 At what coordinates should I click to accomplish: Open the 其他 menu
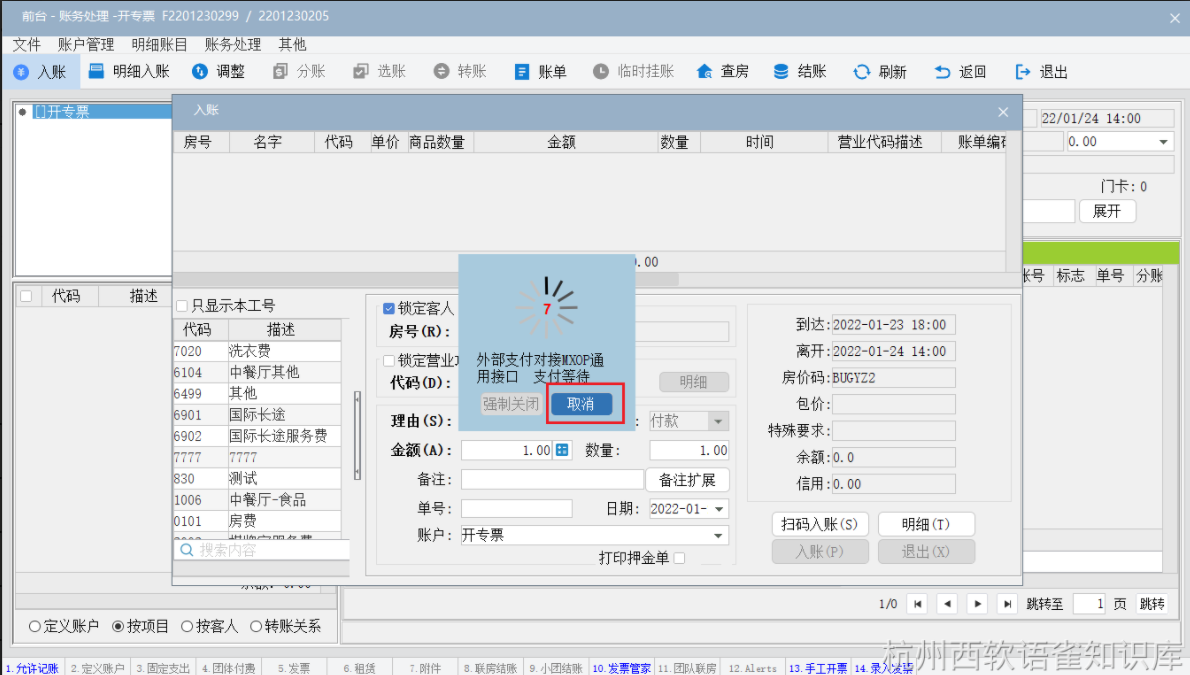[292, 45]
